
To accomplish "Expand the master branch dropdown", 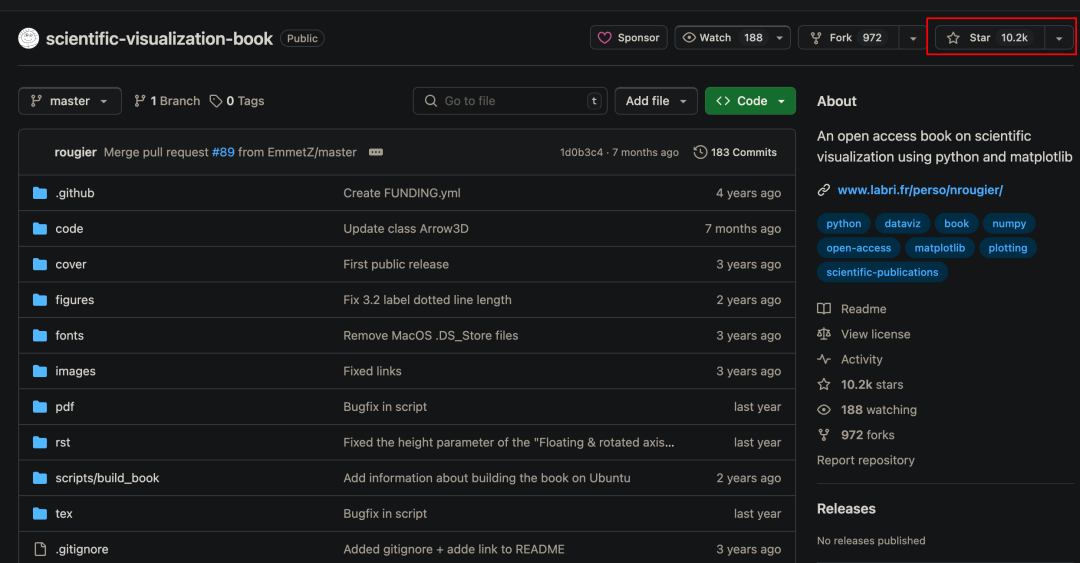I will [x=70, y=101].
